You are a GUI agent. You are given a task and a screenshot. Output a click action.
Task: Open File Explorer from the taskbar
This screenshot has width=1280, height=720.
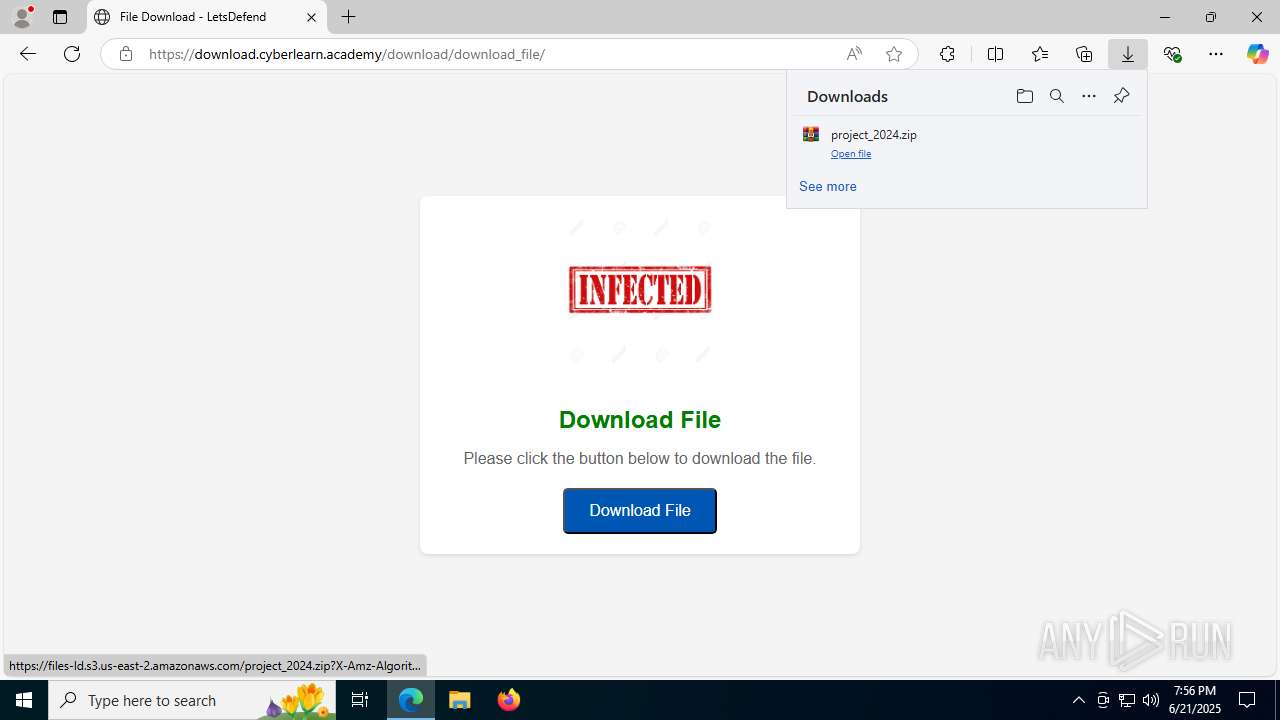point(460,700)
